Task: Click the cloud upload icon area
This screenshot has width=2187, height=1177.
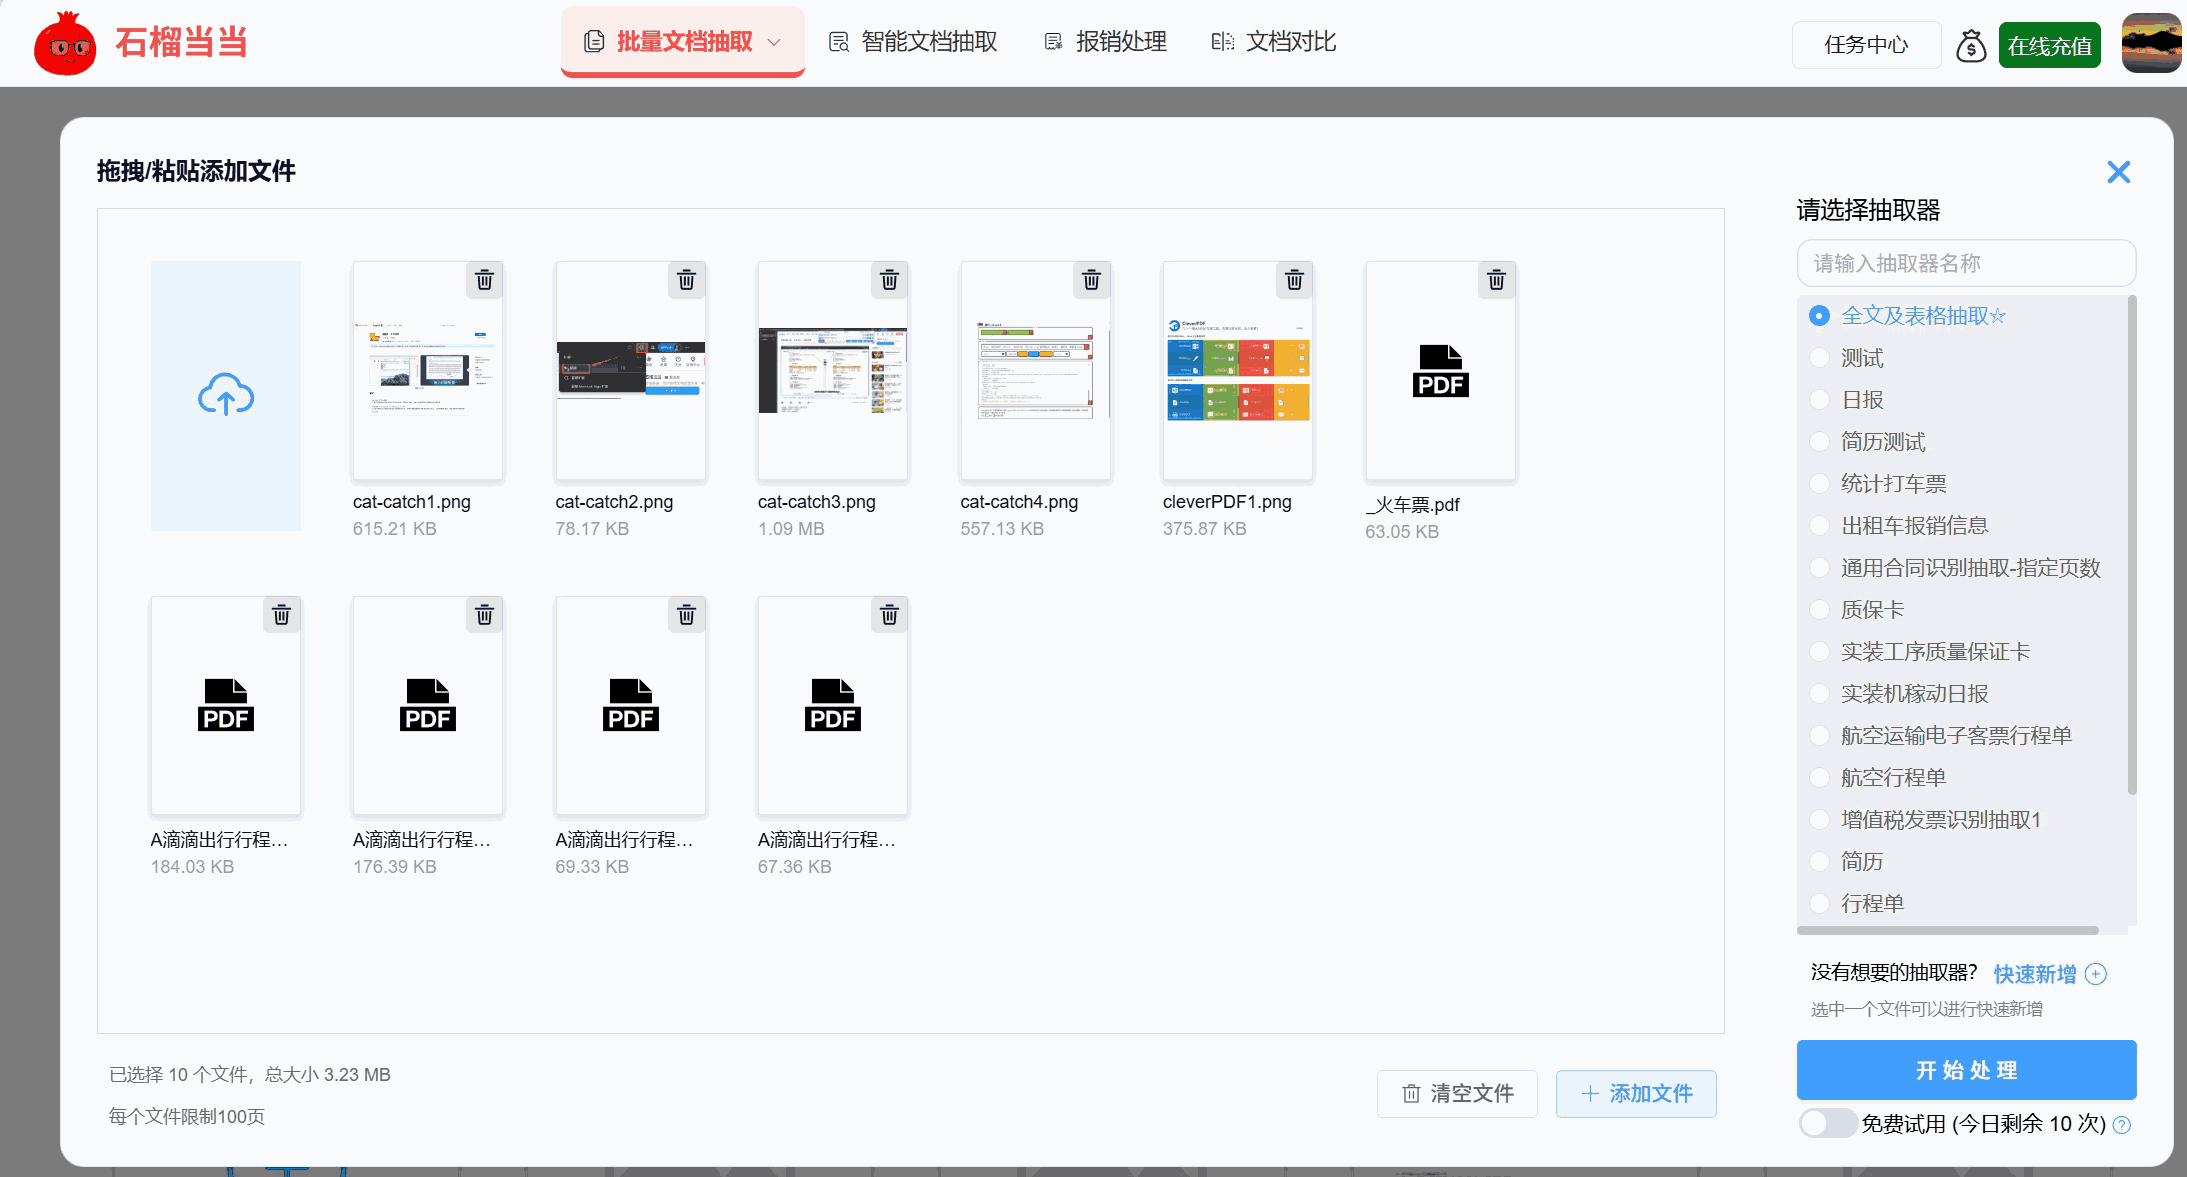Action: click(226, 396)
